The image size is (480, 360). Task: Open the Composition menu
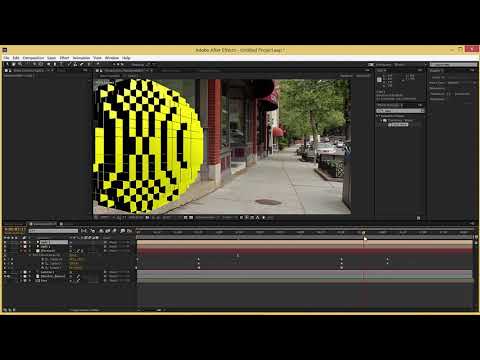click(x=33, y=58)
